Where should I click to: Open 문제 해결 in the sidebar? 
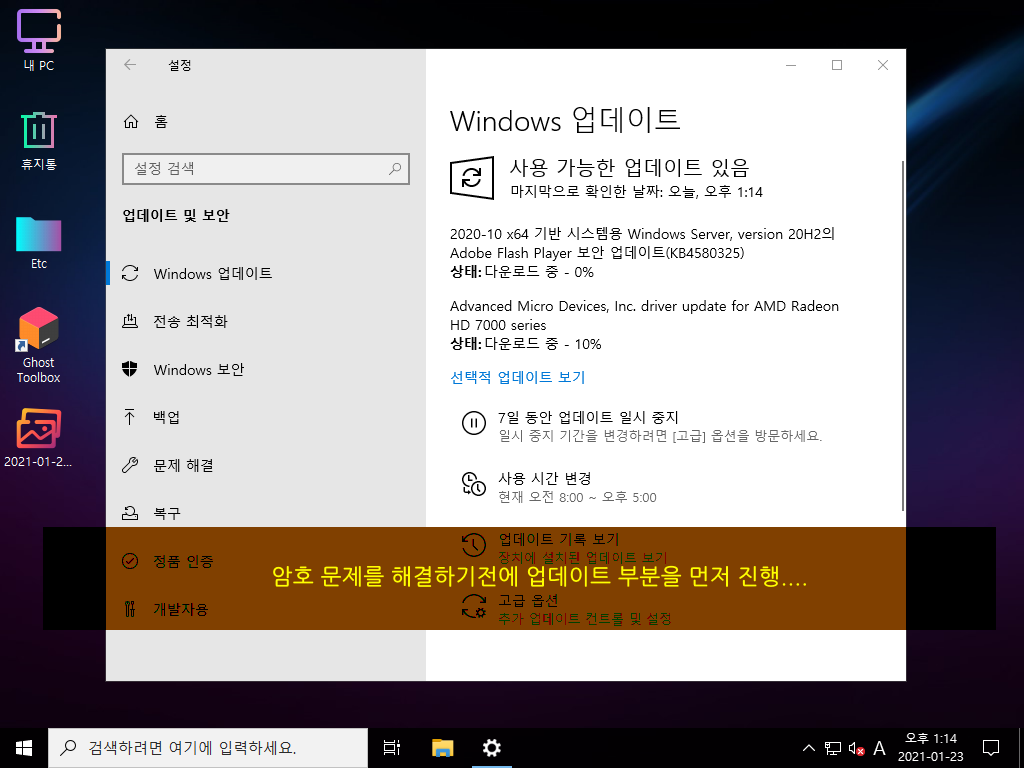[x=266, y=465]
